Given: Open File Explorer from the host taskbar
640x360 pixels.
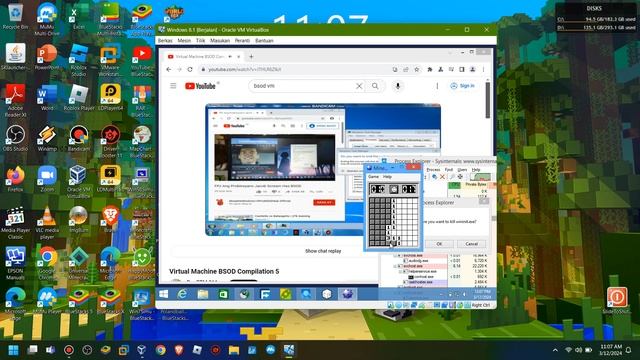Looking at the screenshot, I should [234, 350].
